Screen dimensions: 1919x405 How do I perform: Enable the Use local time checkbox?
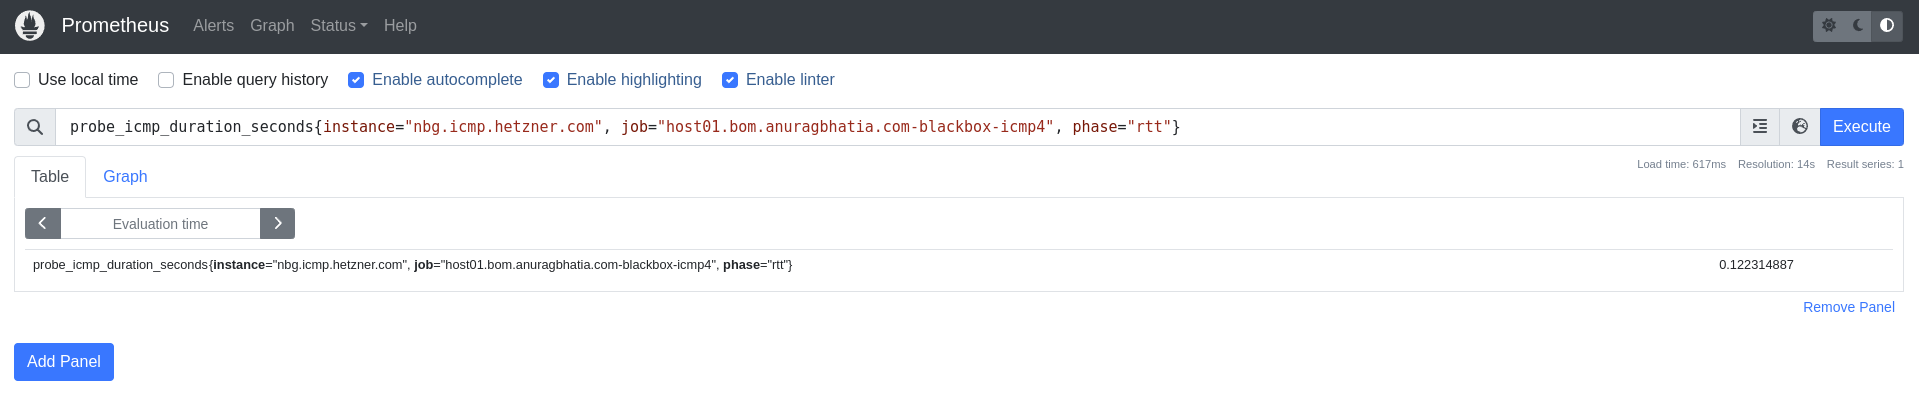[x=22, y=80]
